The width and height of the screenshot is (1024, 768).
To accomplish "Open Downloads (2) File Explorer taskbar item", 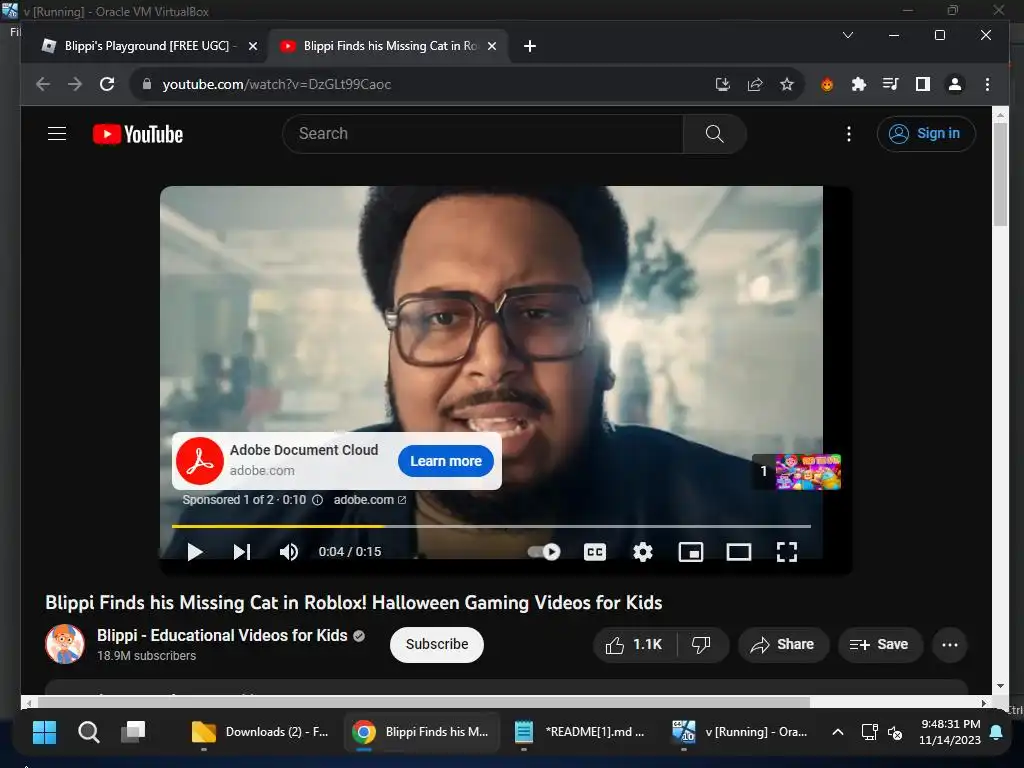I will 261,732.
